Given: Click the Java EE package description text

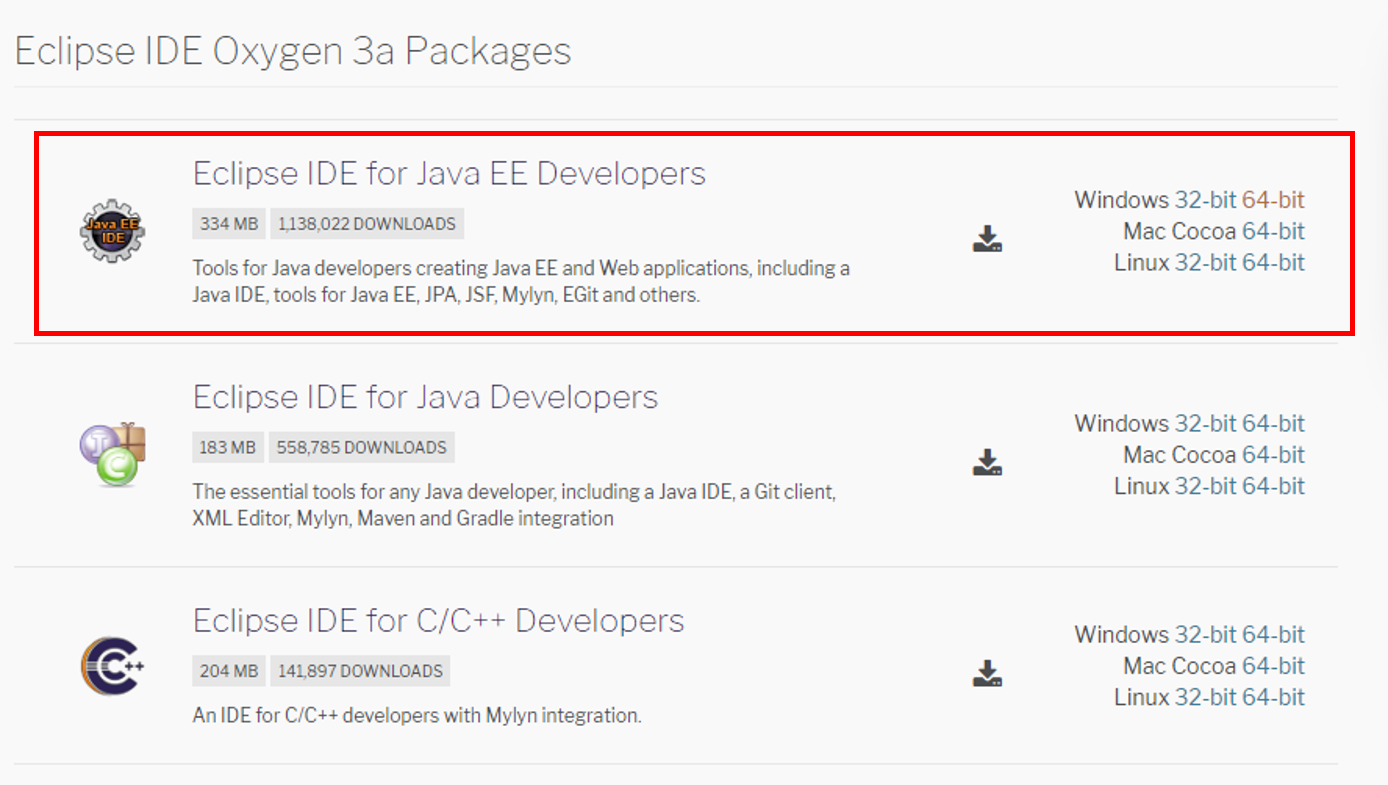Looking at the screenshot, I should tap(521, 282).
